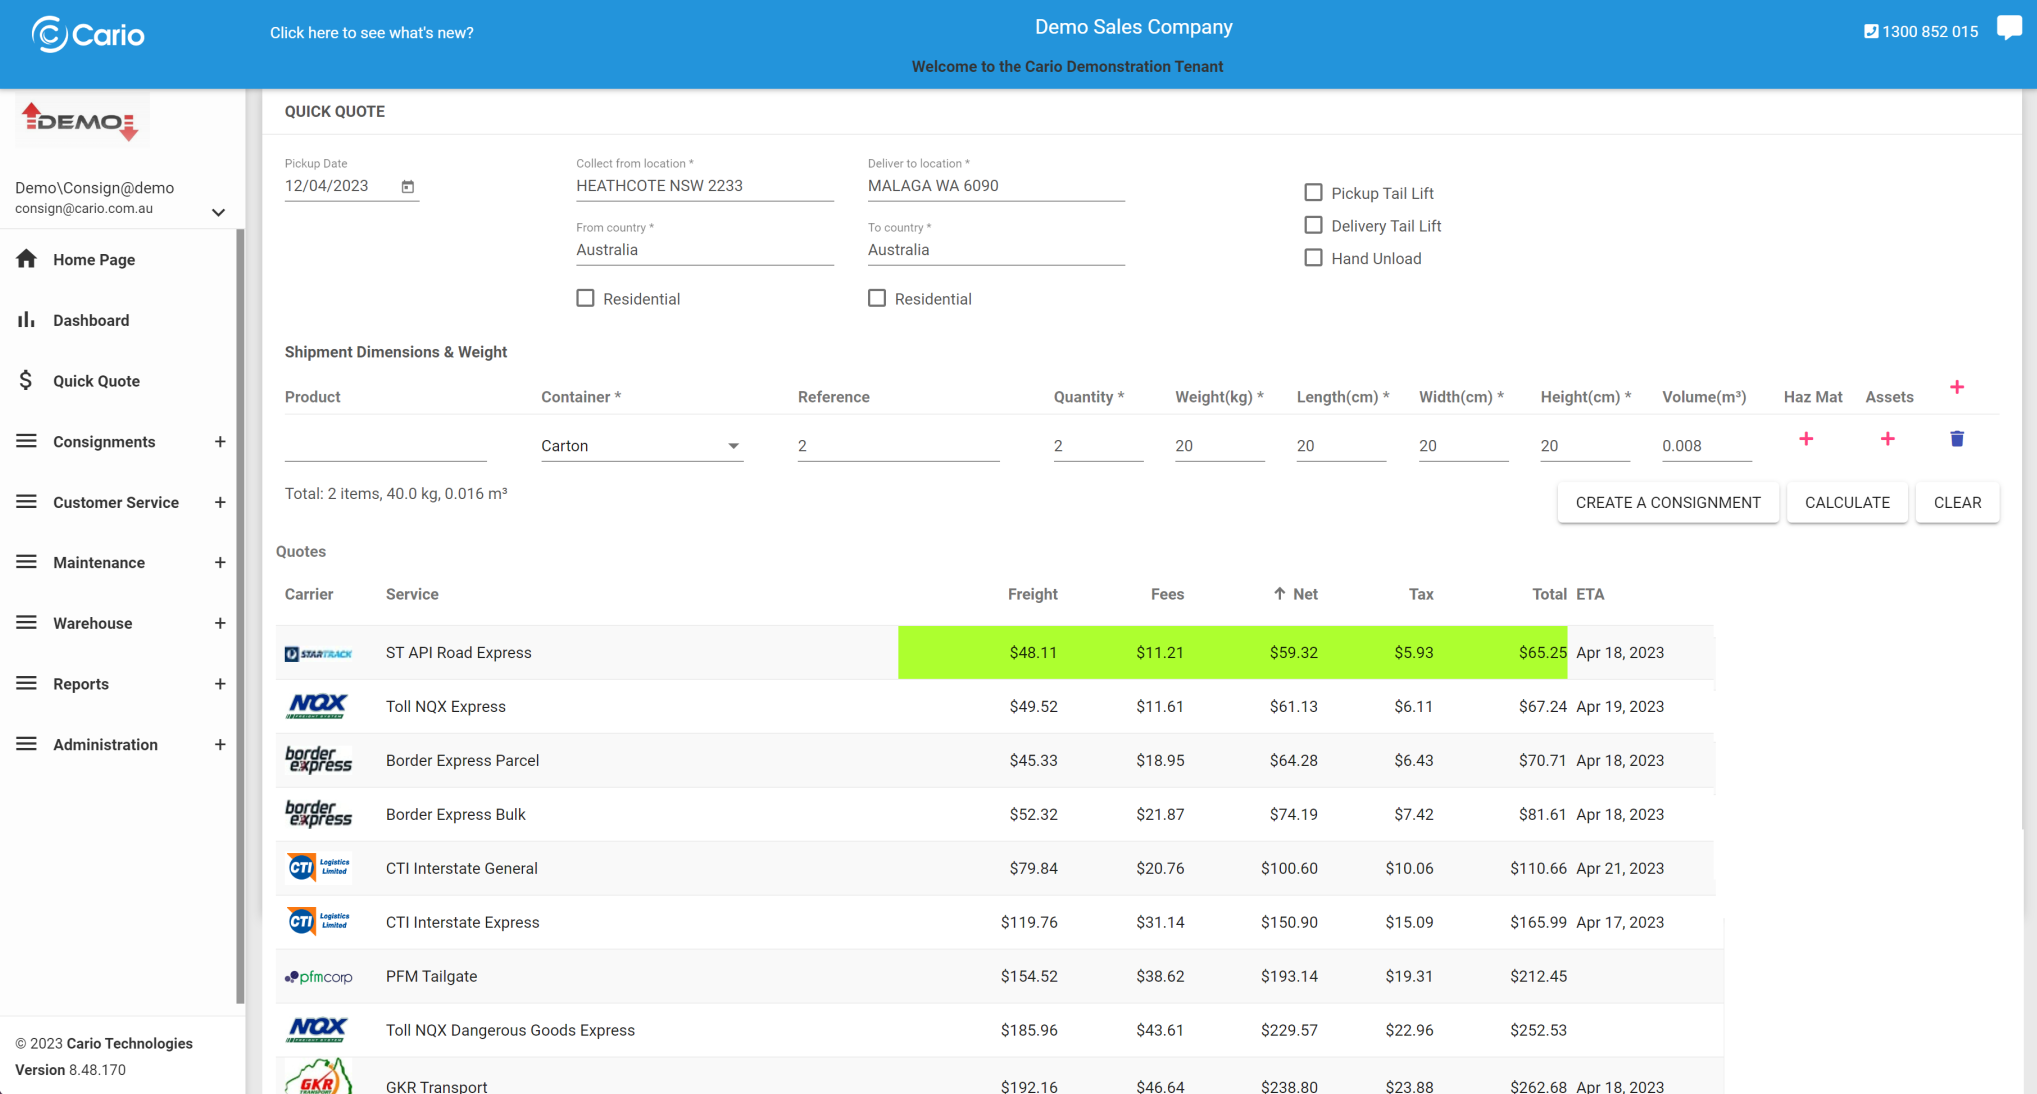Click the StarTrack carrier logo
The image size is (2037, 1094).
318,652
